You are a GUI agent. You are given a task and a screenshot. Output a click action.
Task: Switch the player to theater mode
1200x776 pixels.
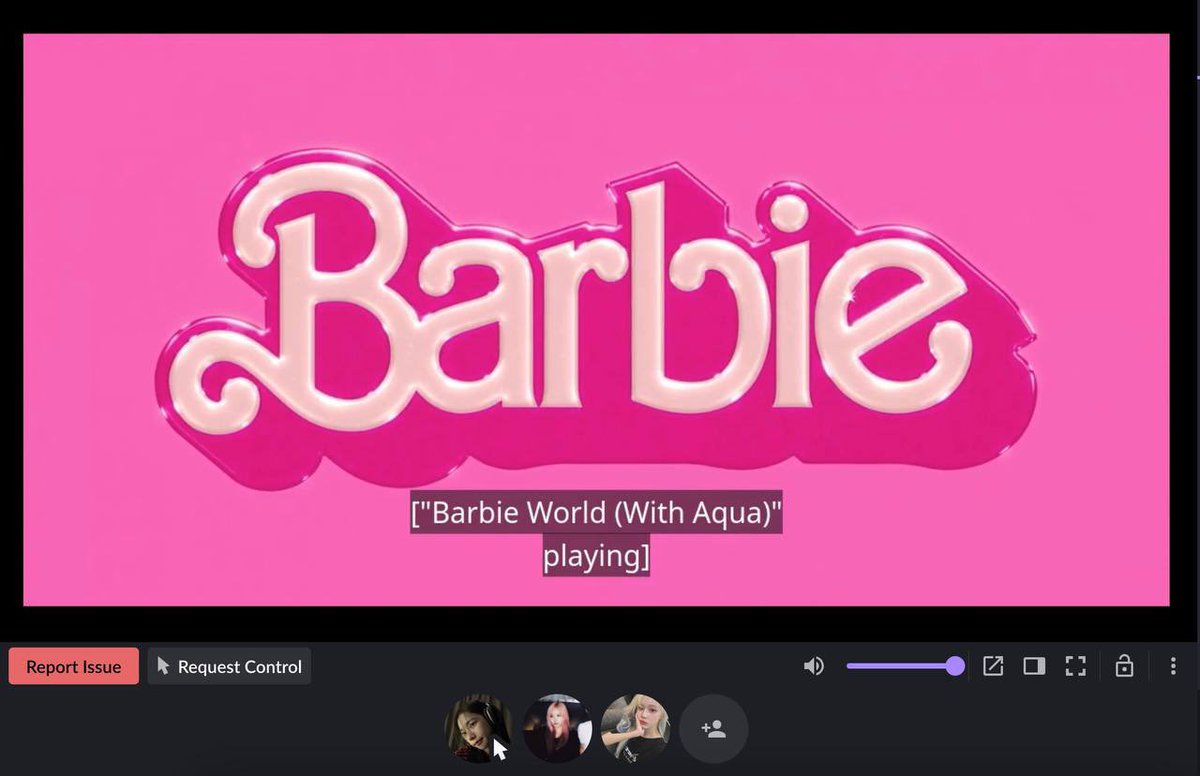click(1034, 665)
